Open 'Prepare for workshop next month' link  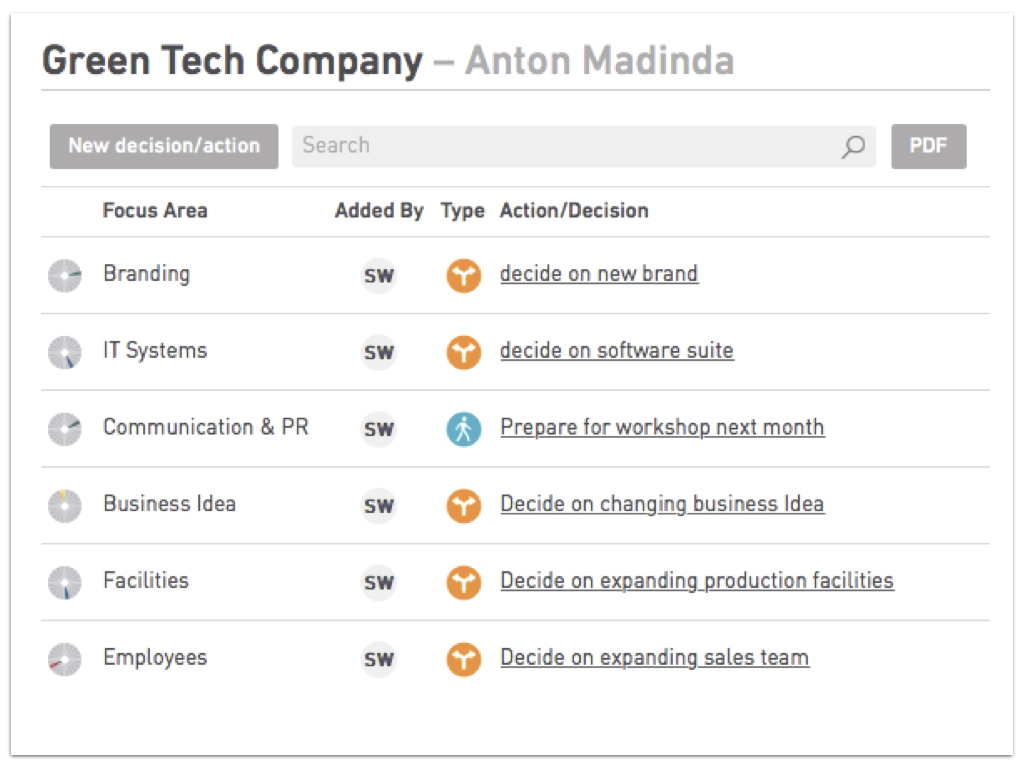[662, 428]
